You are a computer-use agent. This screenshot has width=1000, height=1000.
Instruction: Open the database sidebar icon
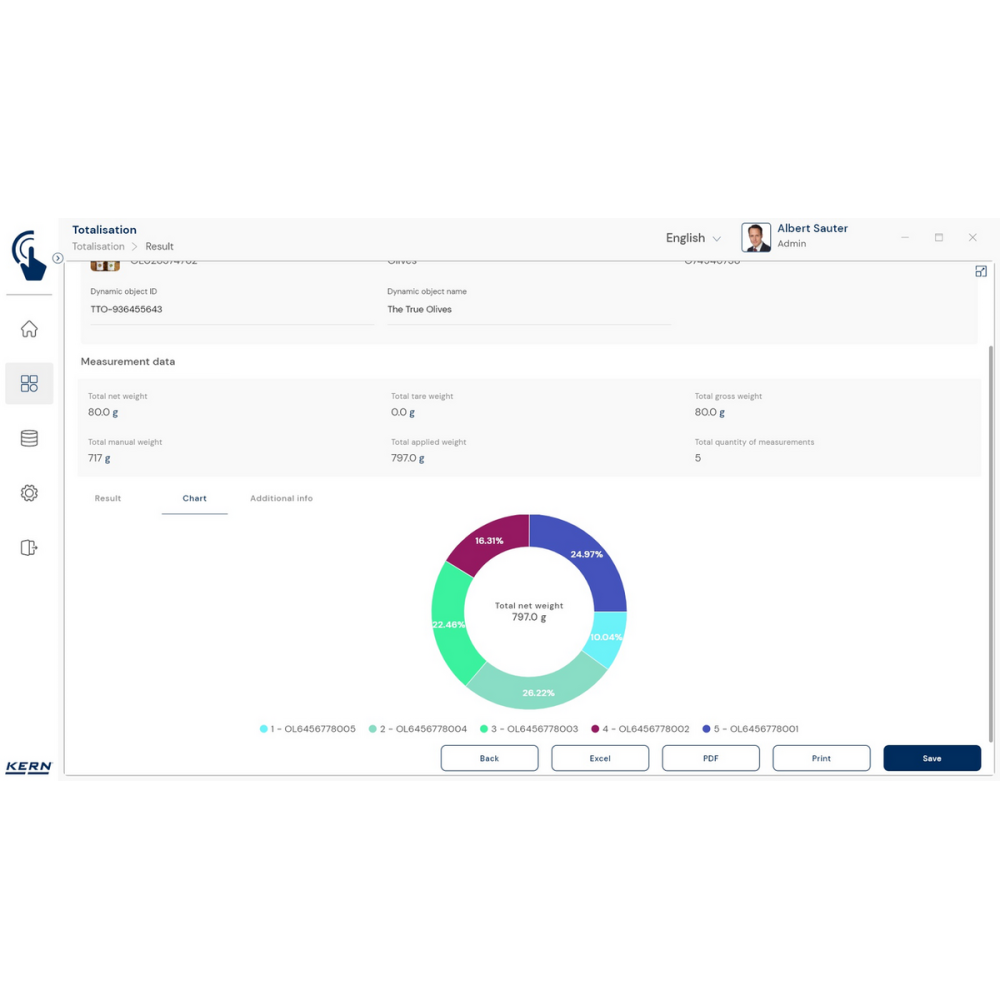click(x=29, y=438)
